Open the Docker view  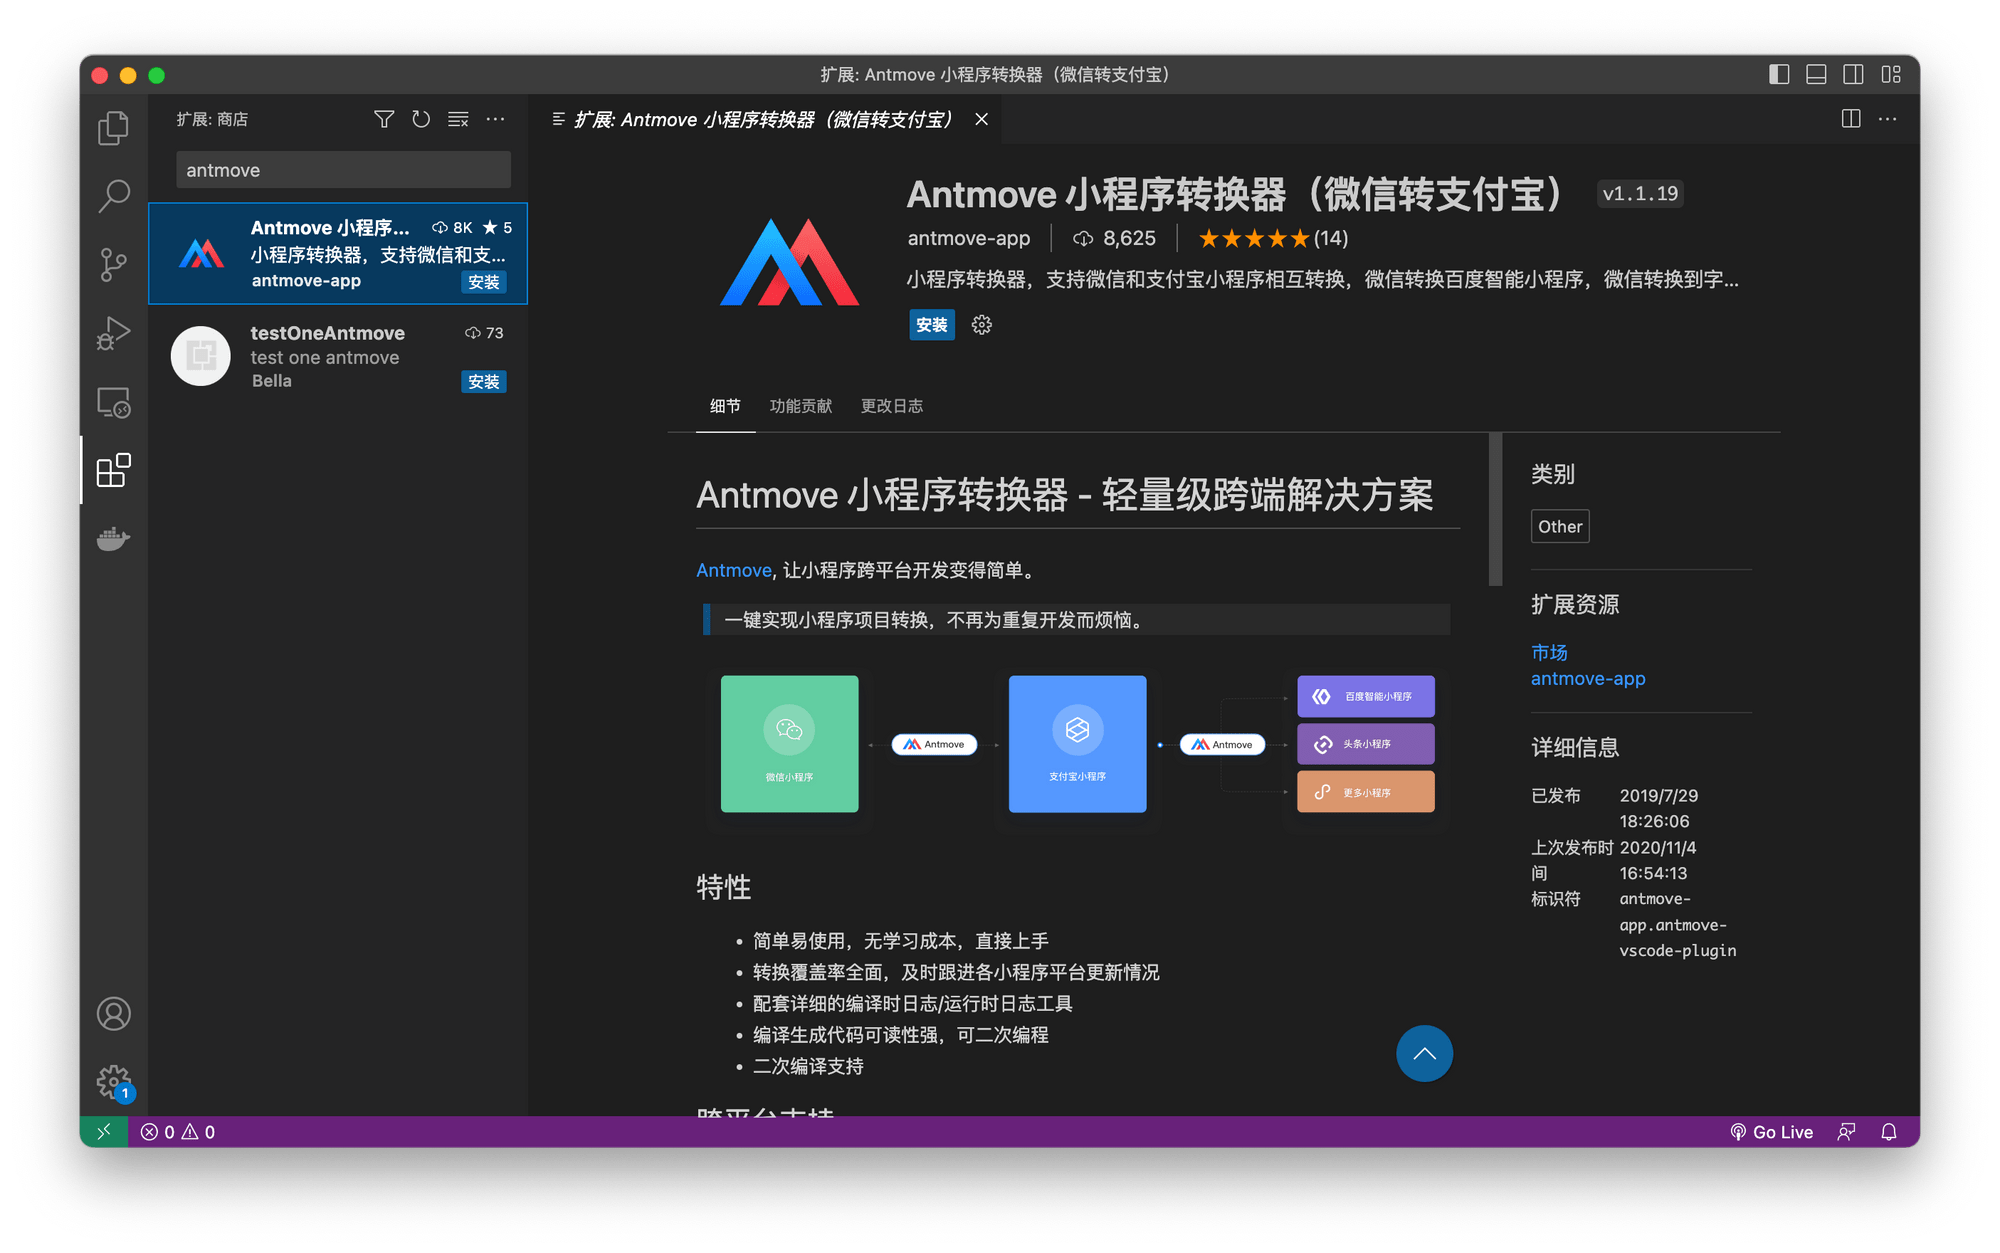[x=113, y=539]
